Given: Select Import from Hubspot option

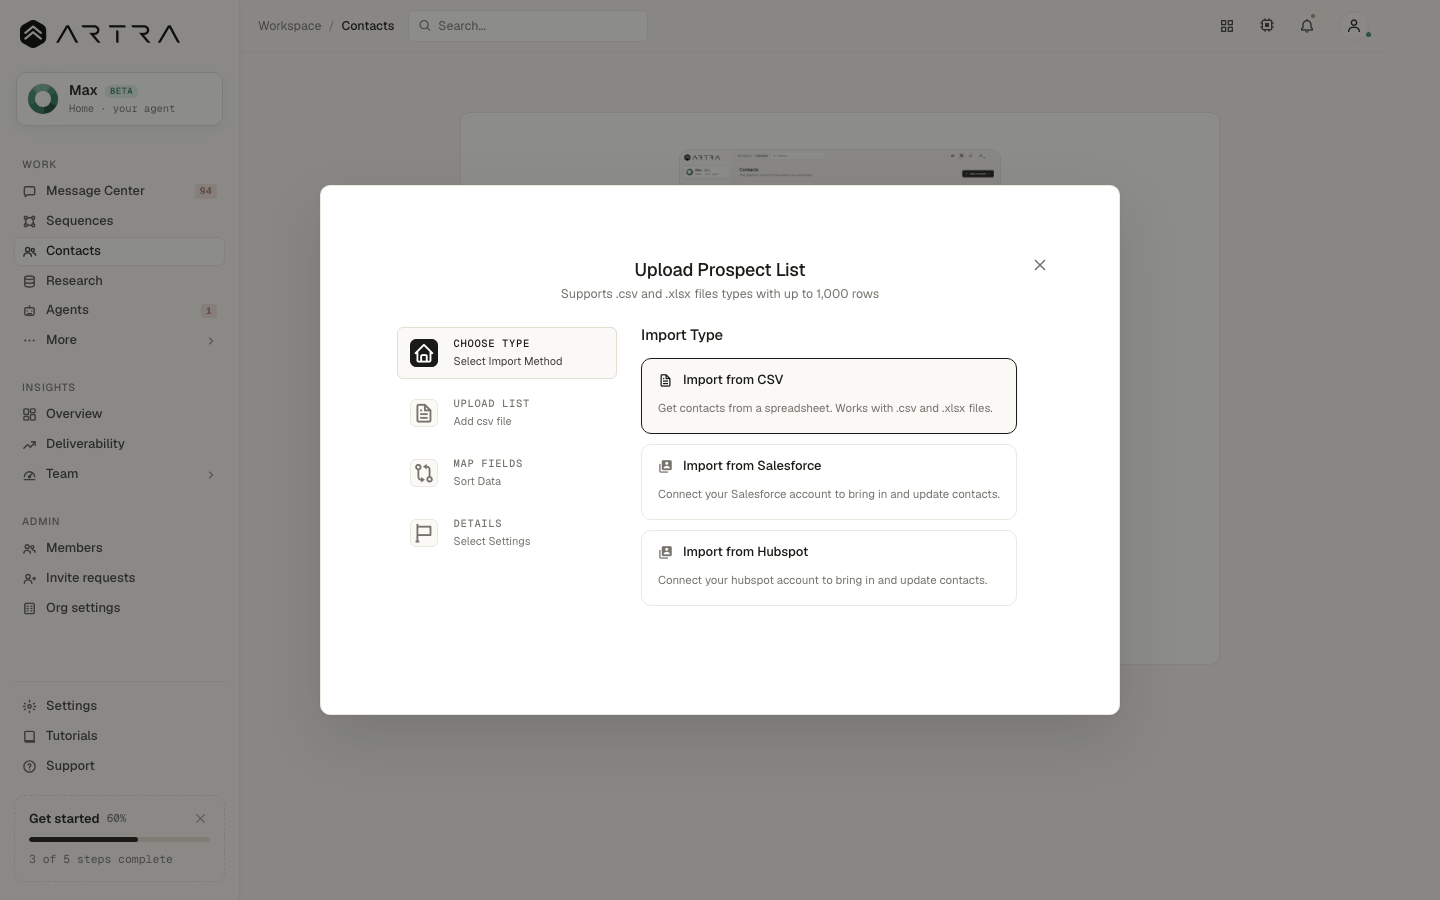Looking at the screenshot, I should pyautogui.click(x=829, y=568).
